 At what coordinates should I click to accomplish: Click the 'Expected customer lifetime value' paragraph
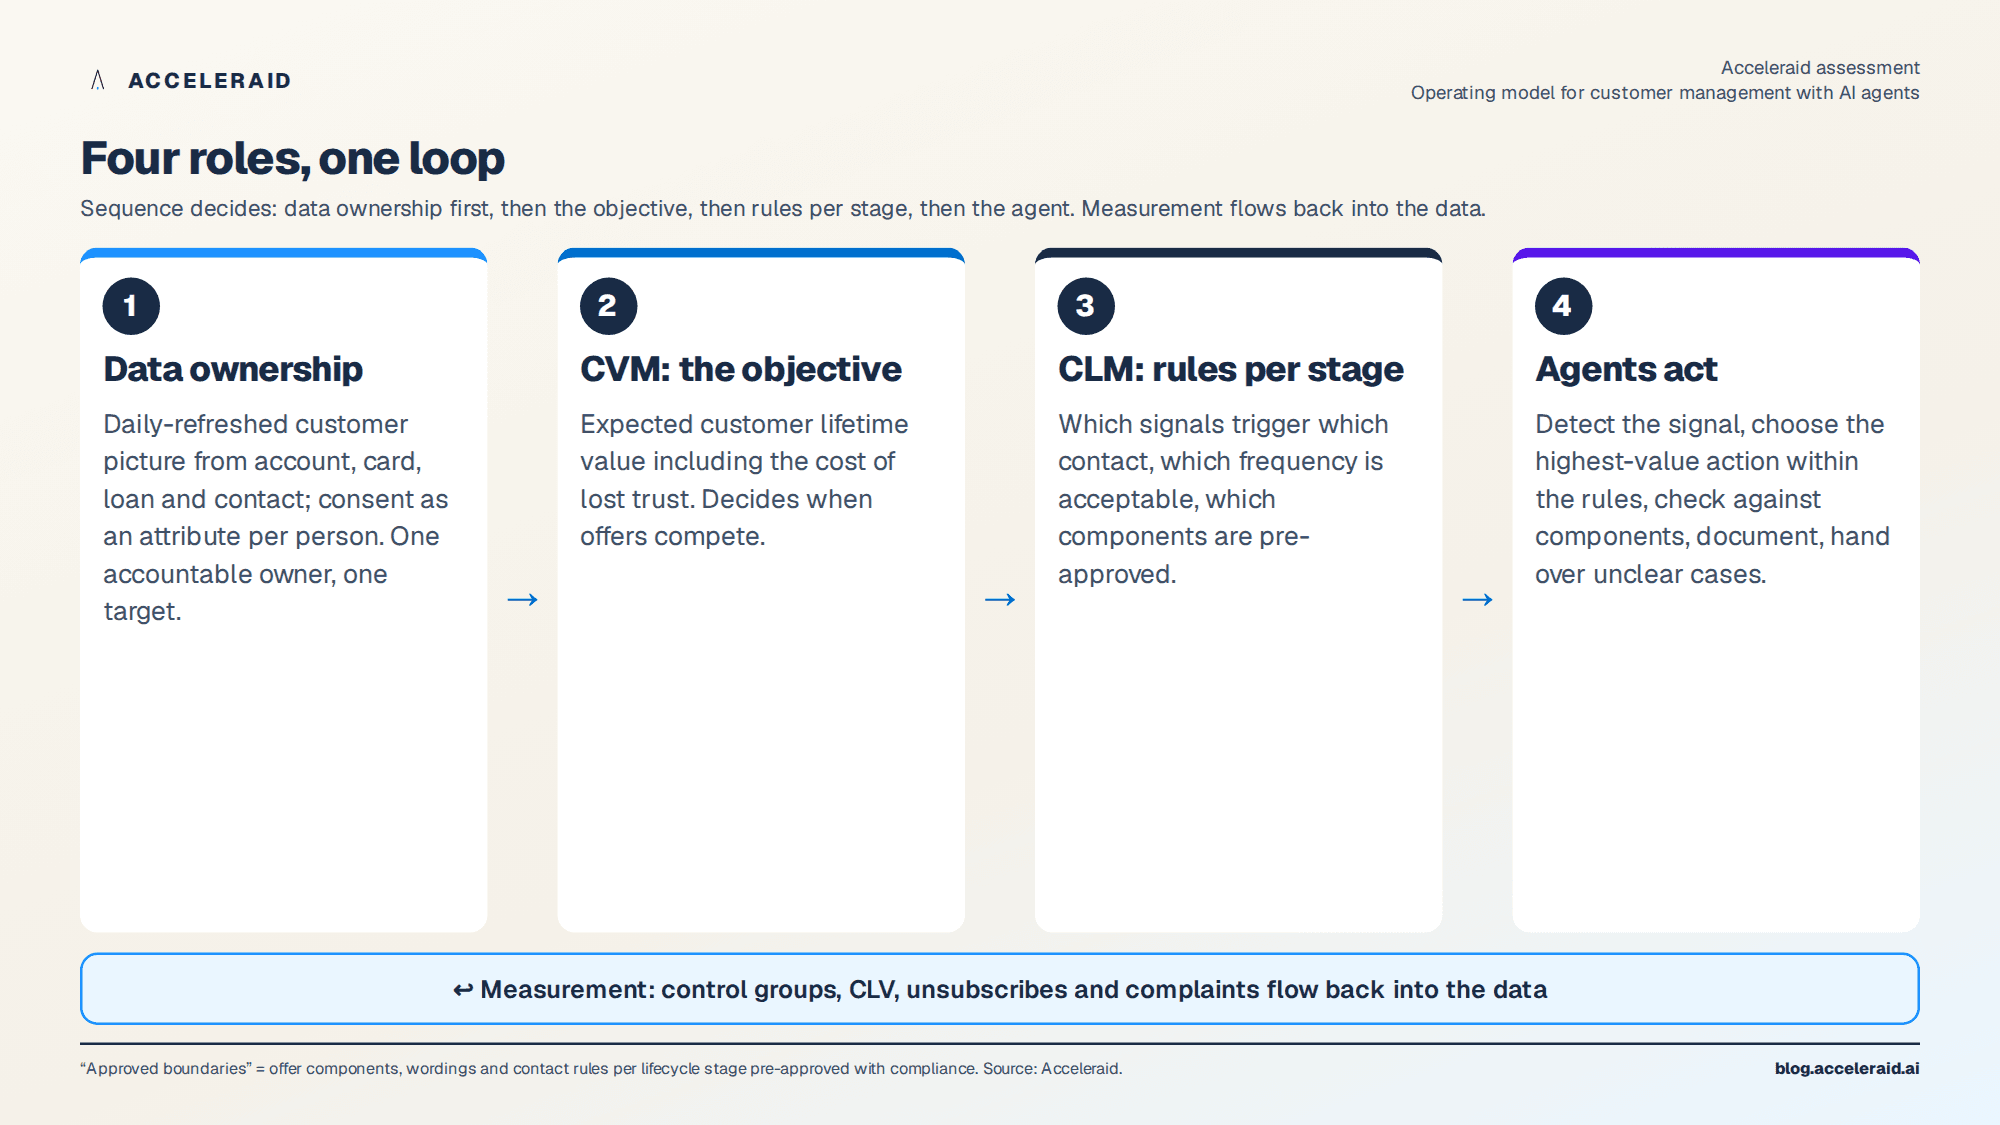(x=744, y=480)
